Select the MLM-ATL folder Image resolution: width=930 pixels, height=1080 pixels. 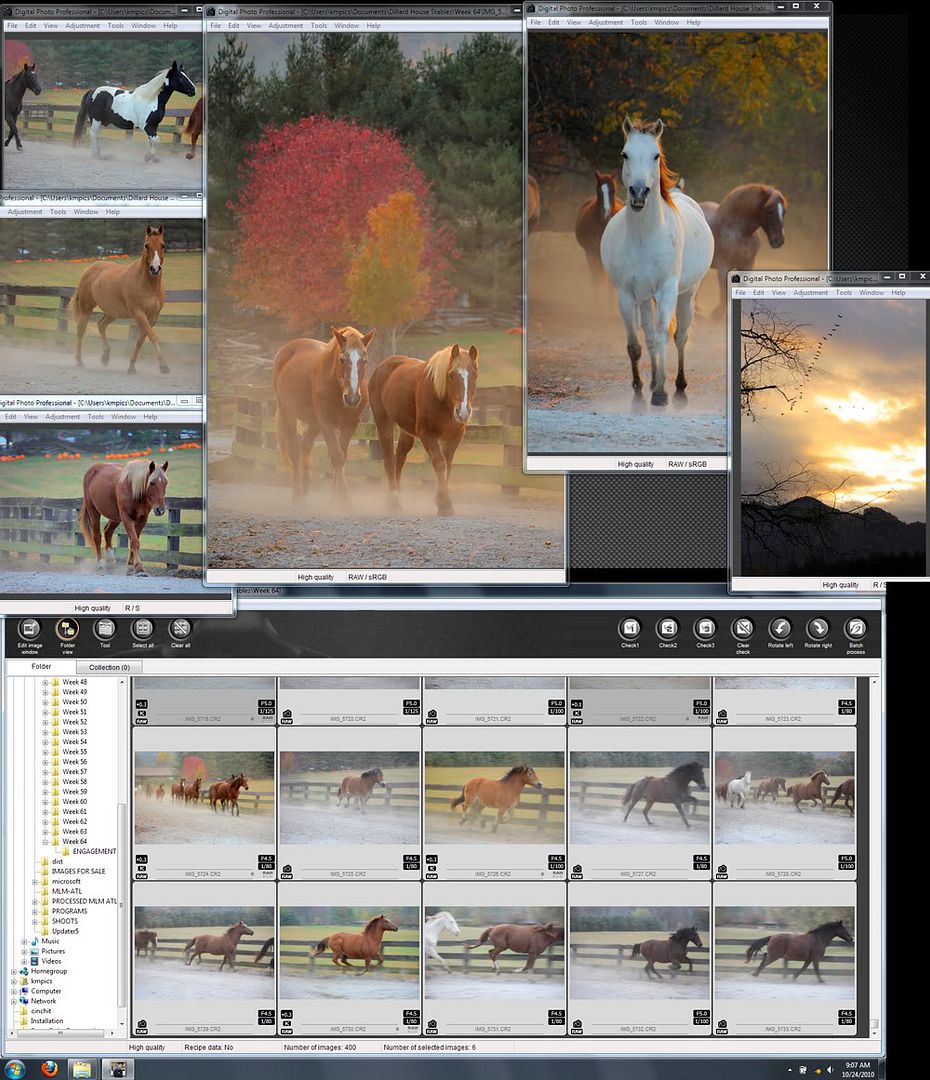(67, 891)
